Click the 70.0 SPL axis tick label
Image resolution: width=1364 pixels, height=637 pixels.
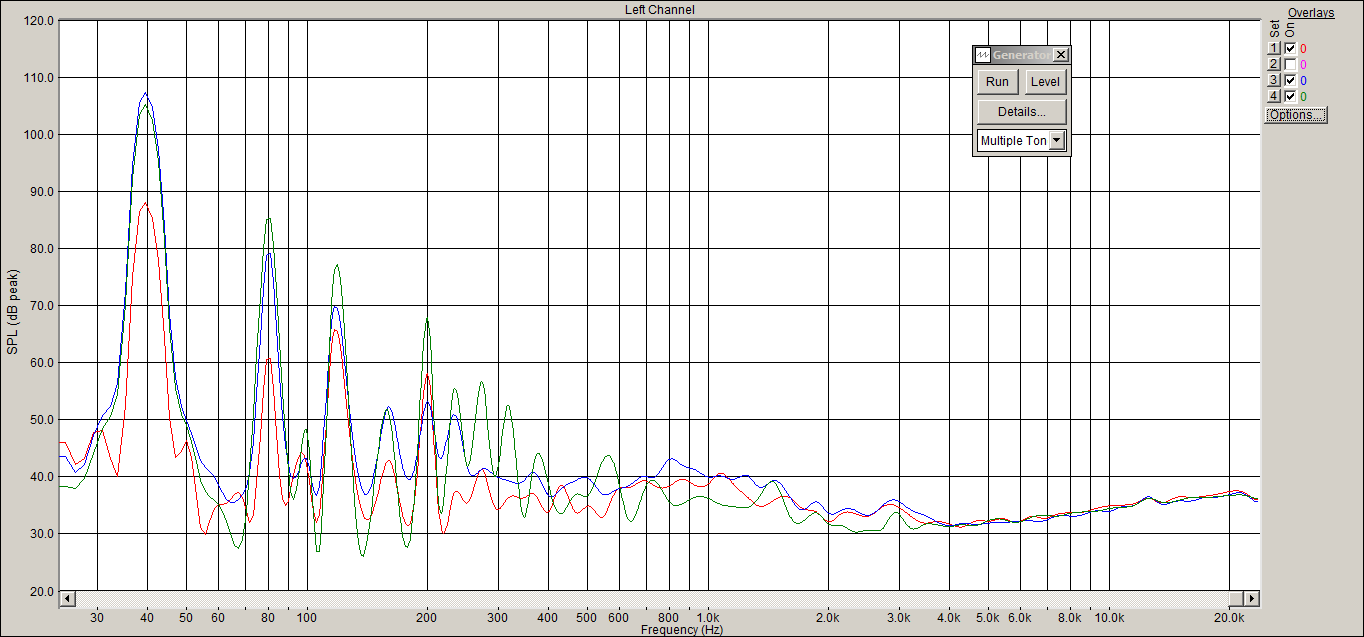point(41,305)
